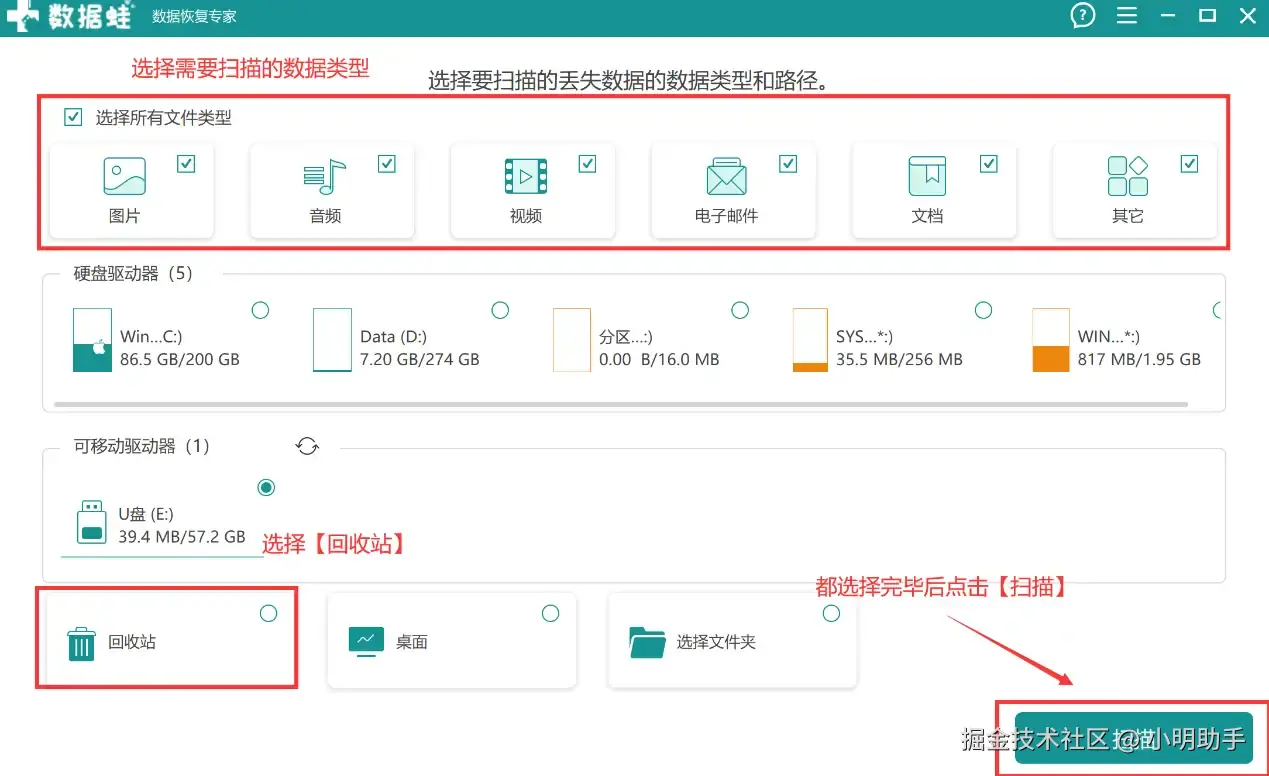Toggle 选择所有文件类型 checkbox
1269x776 pixels.
(x=72, y=117)
